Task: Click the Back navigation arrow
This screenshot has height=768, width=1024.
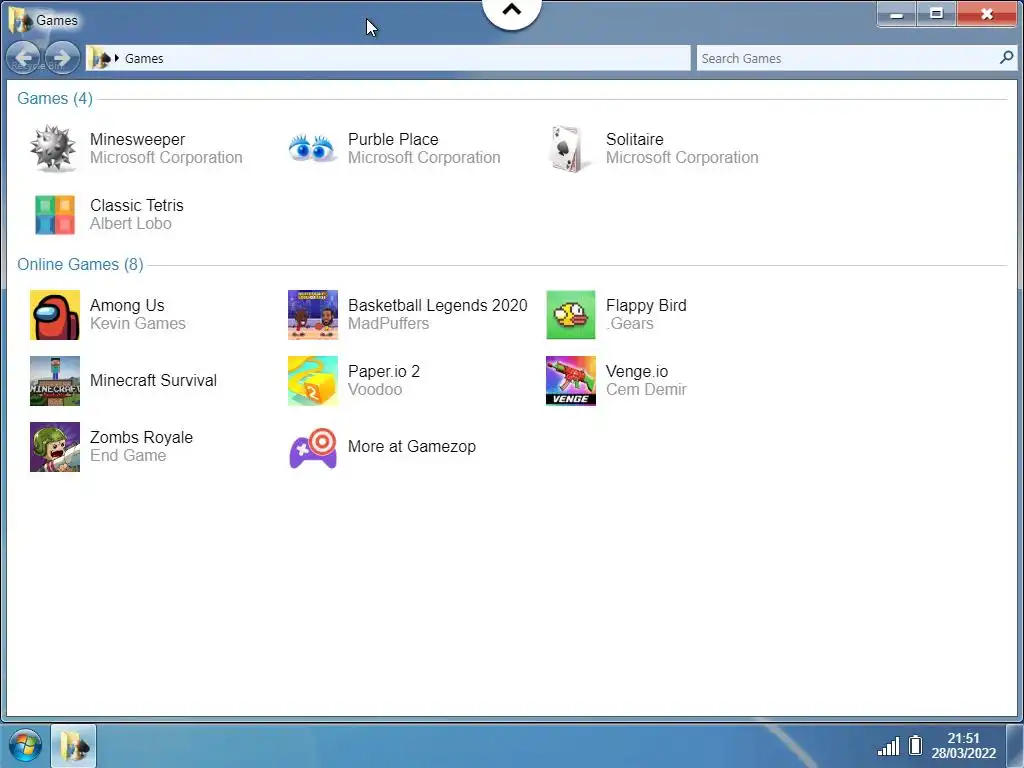Action: click(x=24, y=58)
